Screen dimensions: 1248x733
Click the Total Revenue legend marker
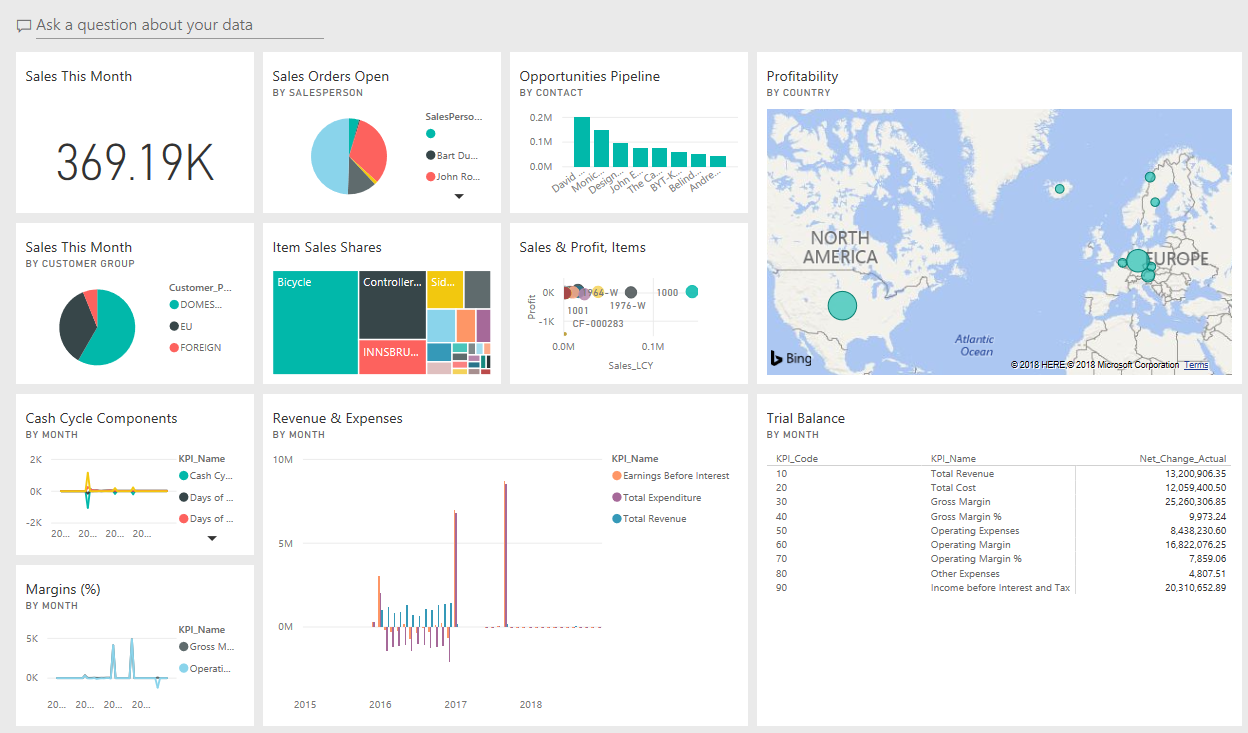617,519
